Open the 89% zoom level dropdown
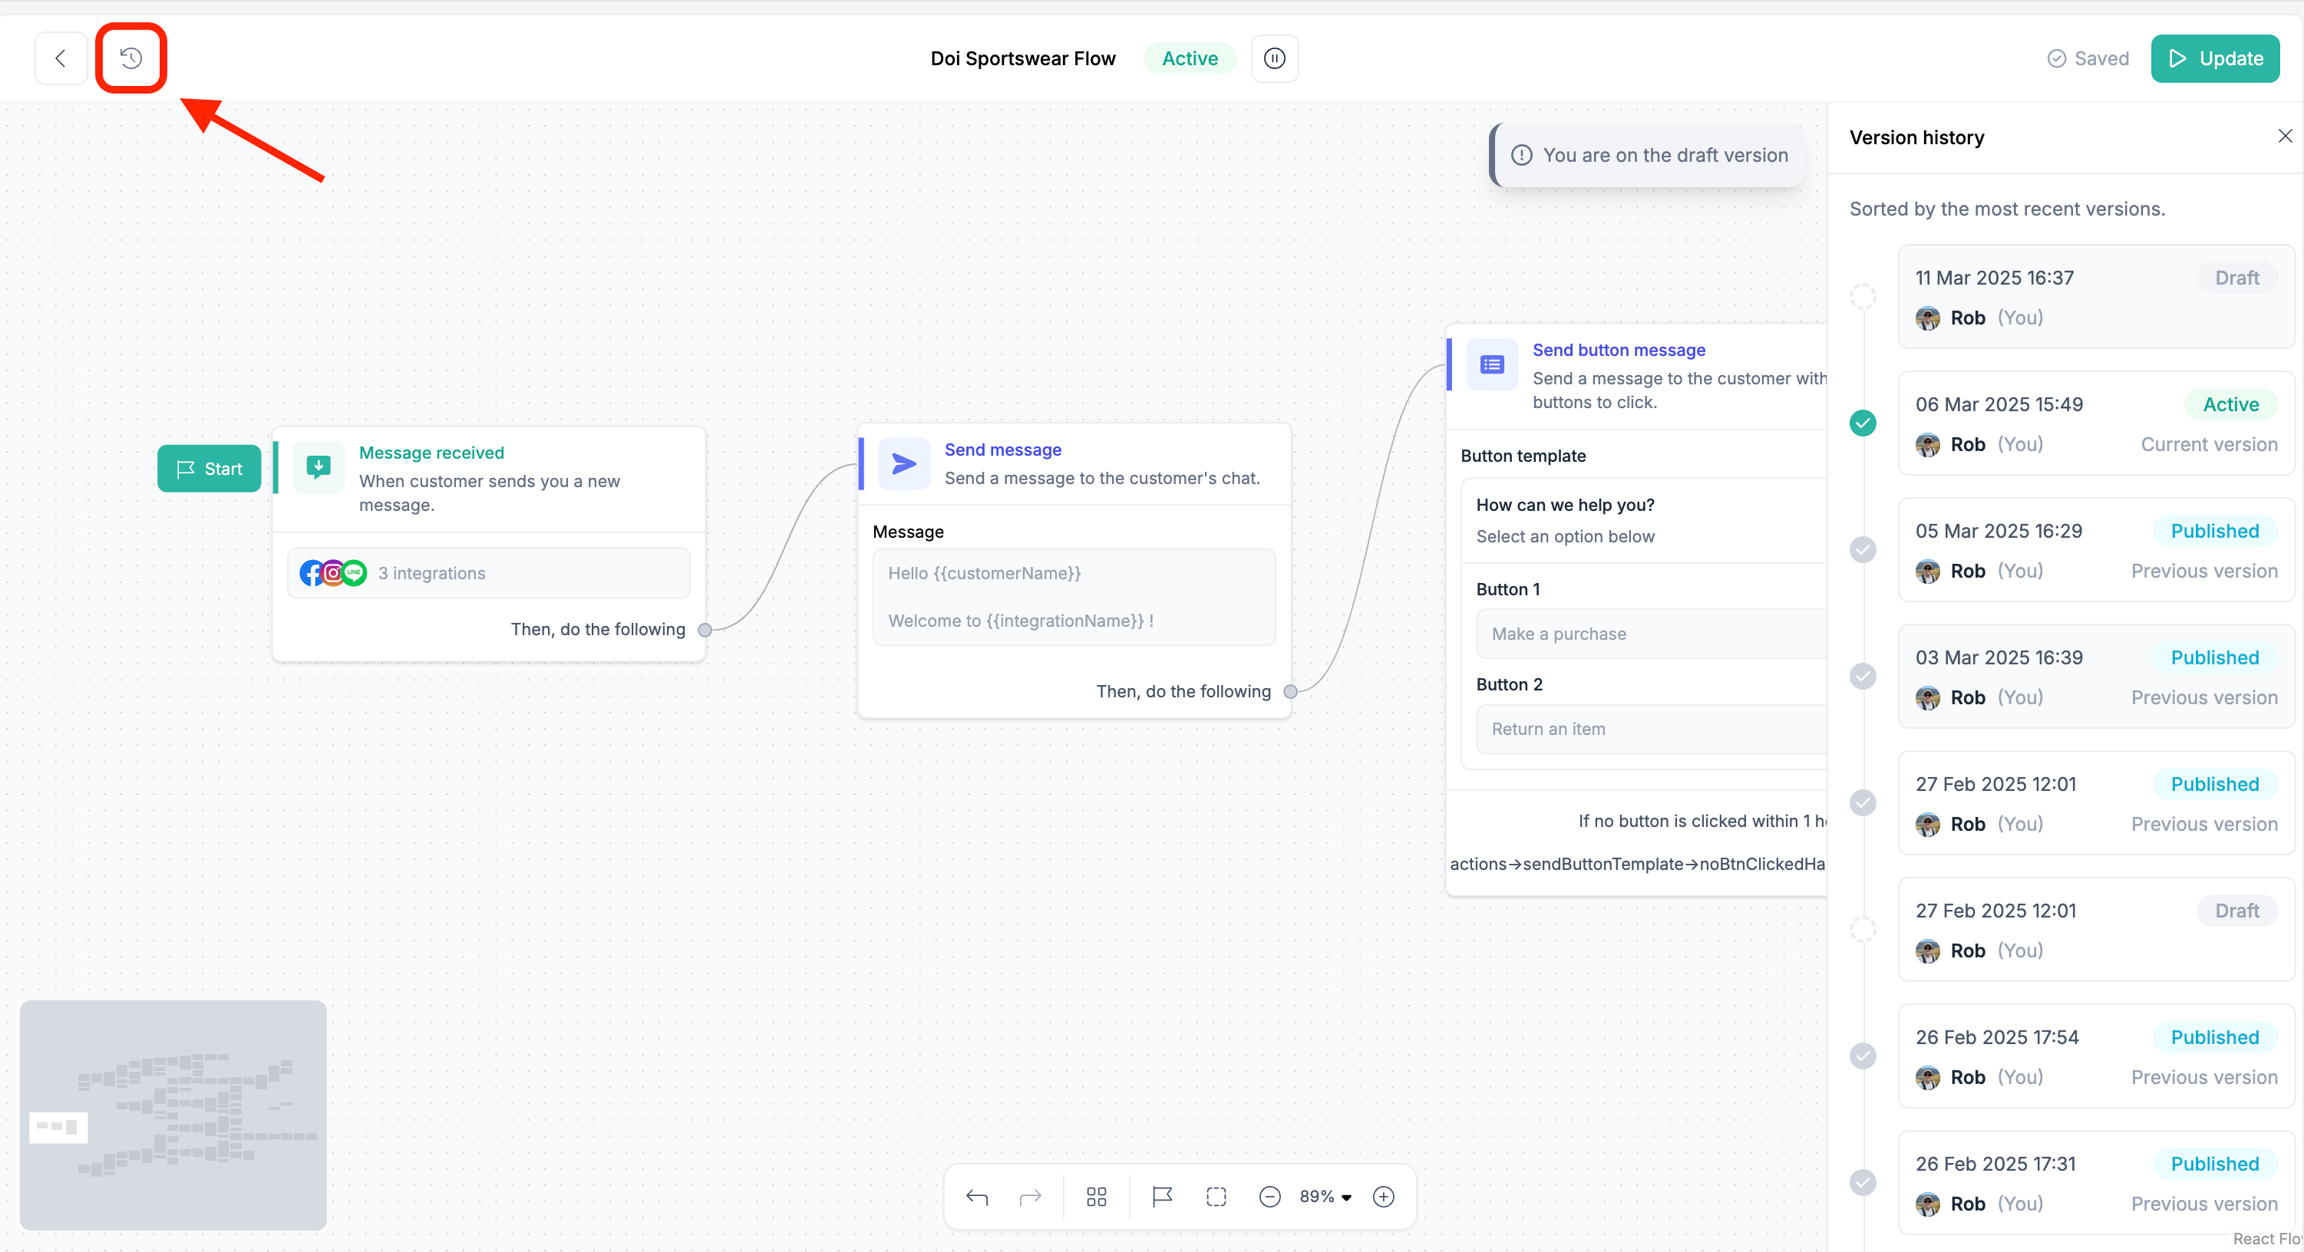The height and width of the screenshot is (1252, 2304). click(1326, 1196)
